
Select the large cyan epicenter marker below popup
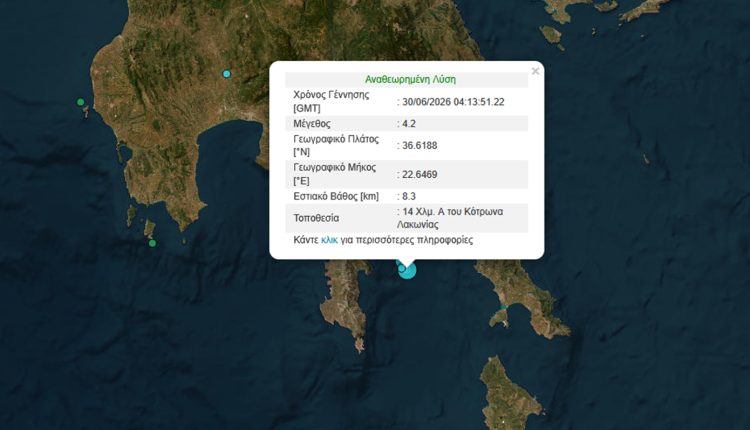pyautogui.click(x=408, y=270)
